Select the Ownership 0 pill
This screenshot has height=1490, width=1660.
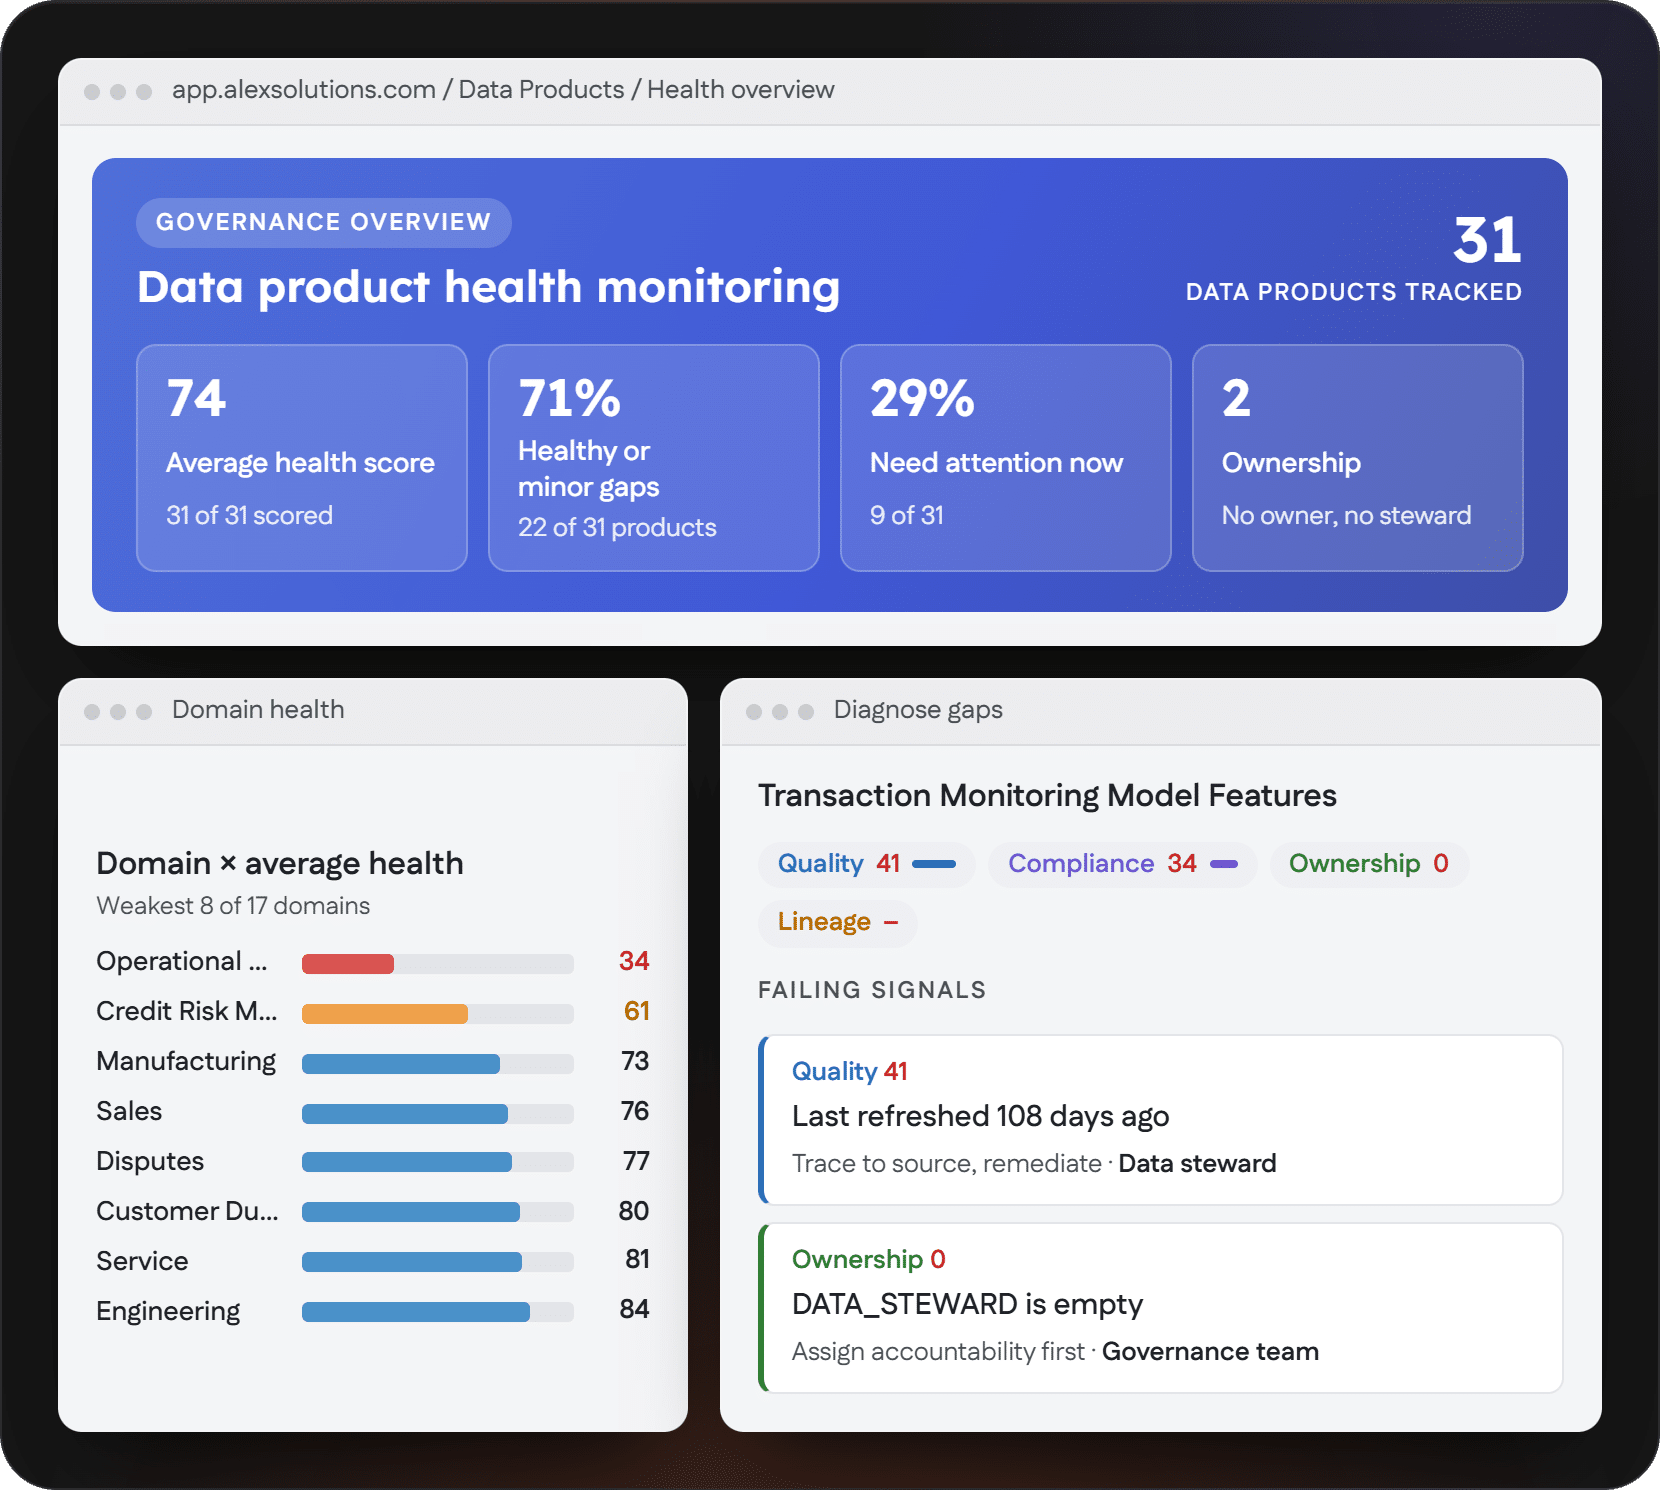pyautogui.click(x=1369, y=864)
